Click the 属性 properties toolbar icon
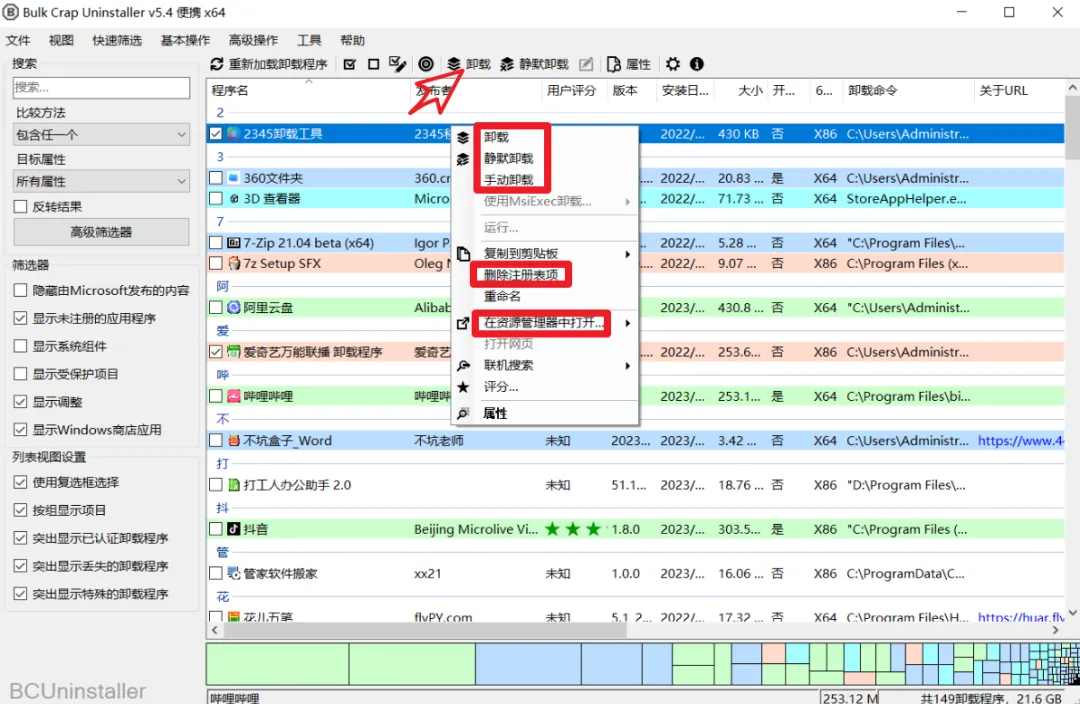 pos(614,64)
